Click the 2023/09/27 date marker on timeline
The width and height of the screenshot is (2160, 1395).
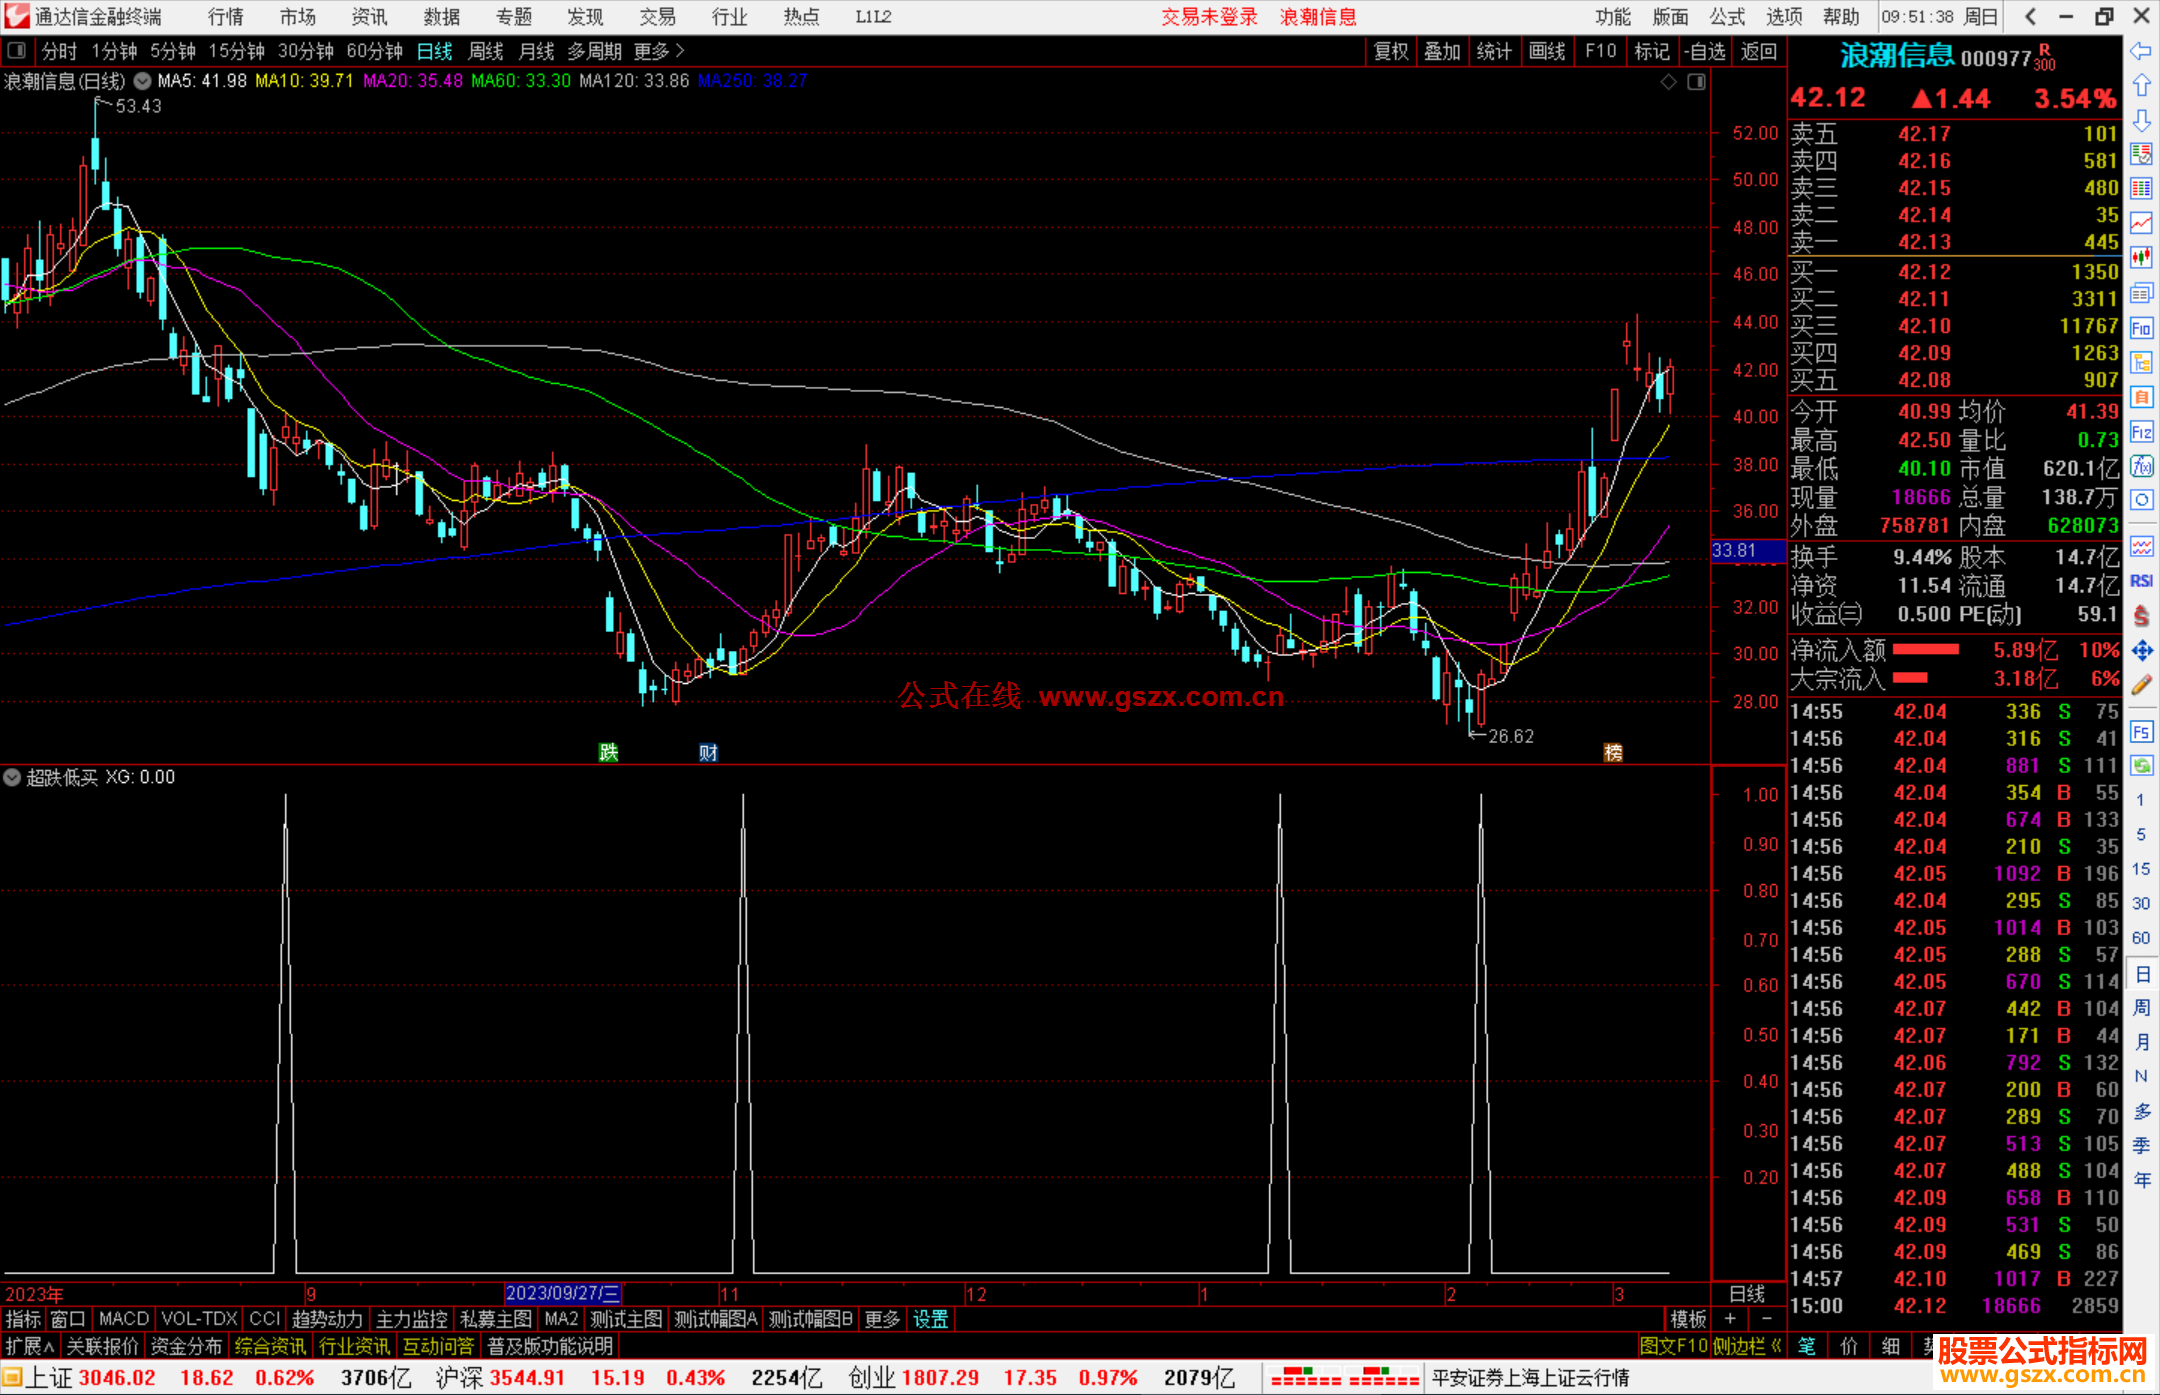tap(562, 1293)
